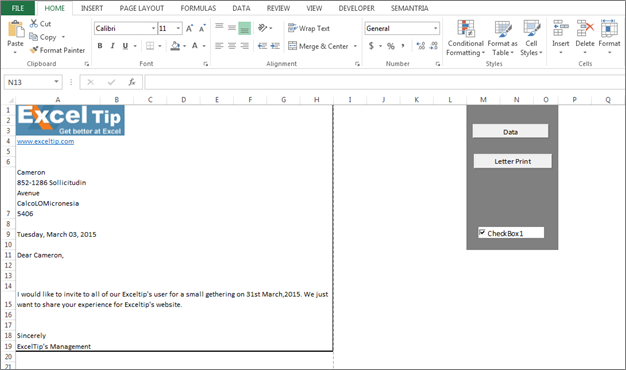The height and width of the screenshot is (370, 626).
Task: Click the Insert cells icon
Action: pyautogui.click(x=561, y=29)
